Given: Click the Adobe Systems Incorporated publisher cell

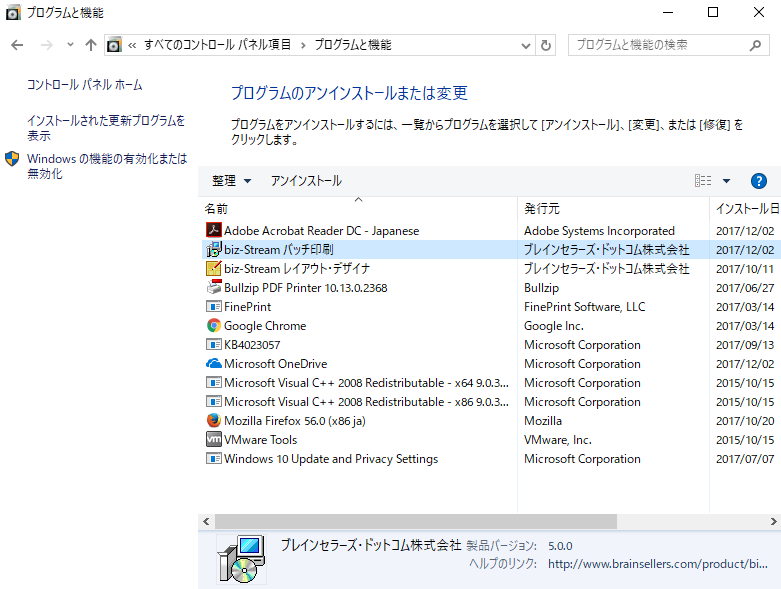Looking at the screenshot, I should [x=599, y=231].
